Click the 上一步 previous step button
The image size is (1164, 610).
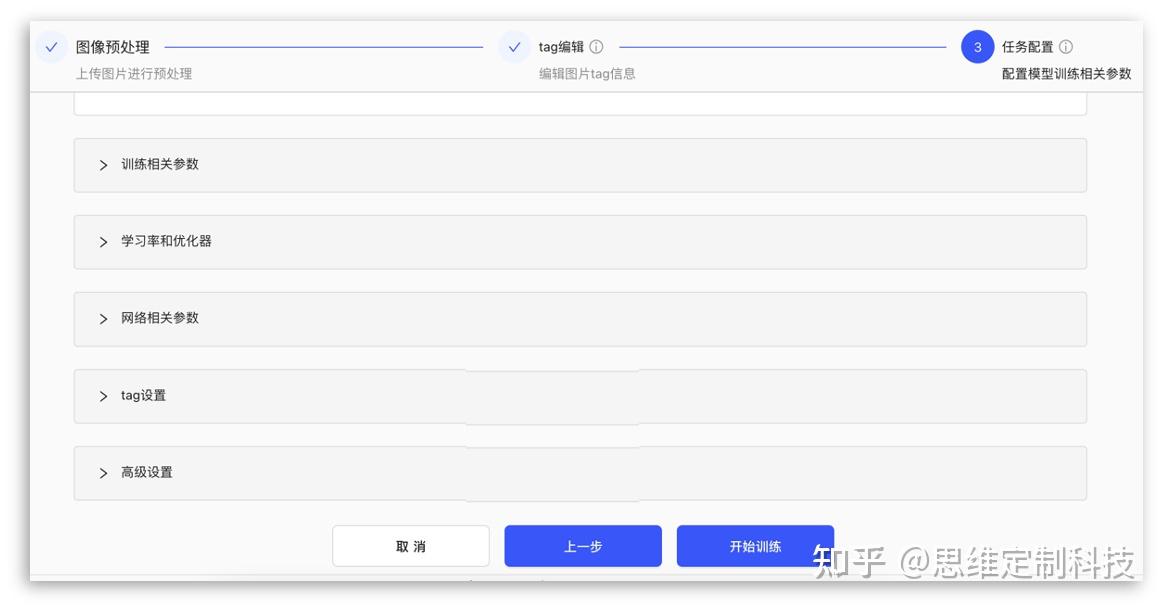[583, 546]
